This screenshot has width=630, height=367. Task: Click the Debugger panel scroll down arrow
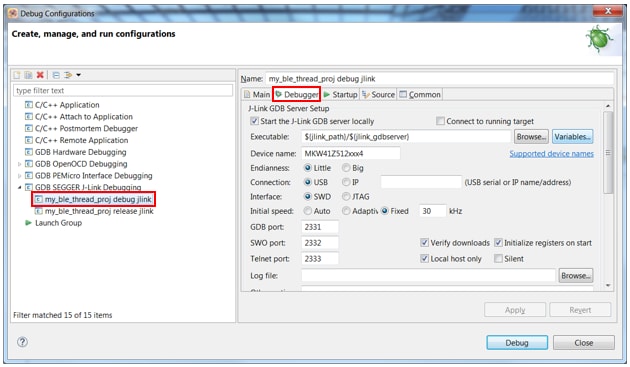pos(608,285)
